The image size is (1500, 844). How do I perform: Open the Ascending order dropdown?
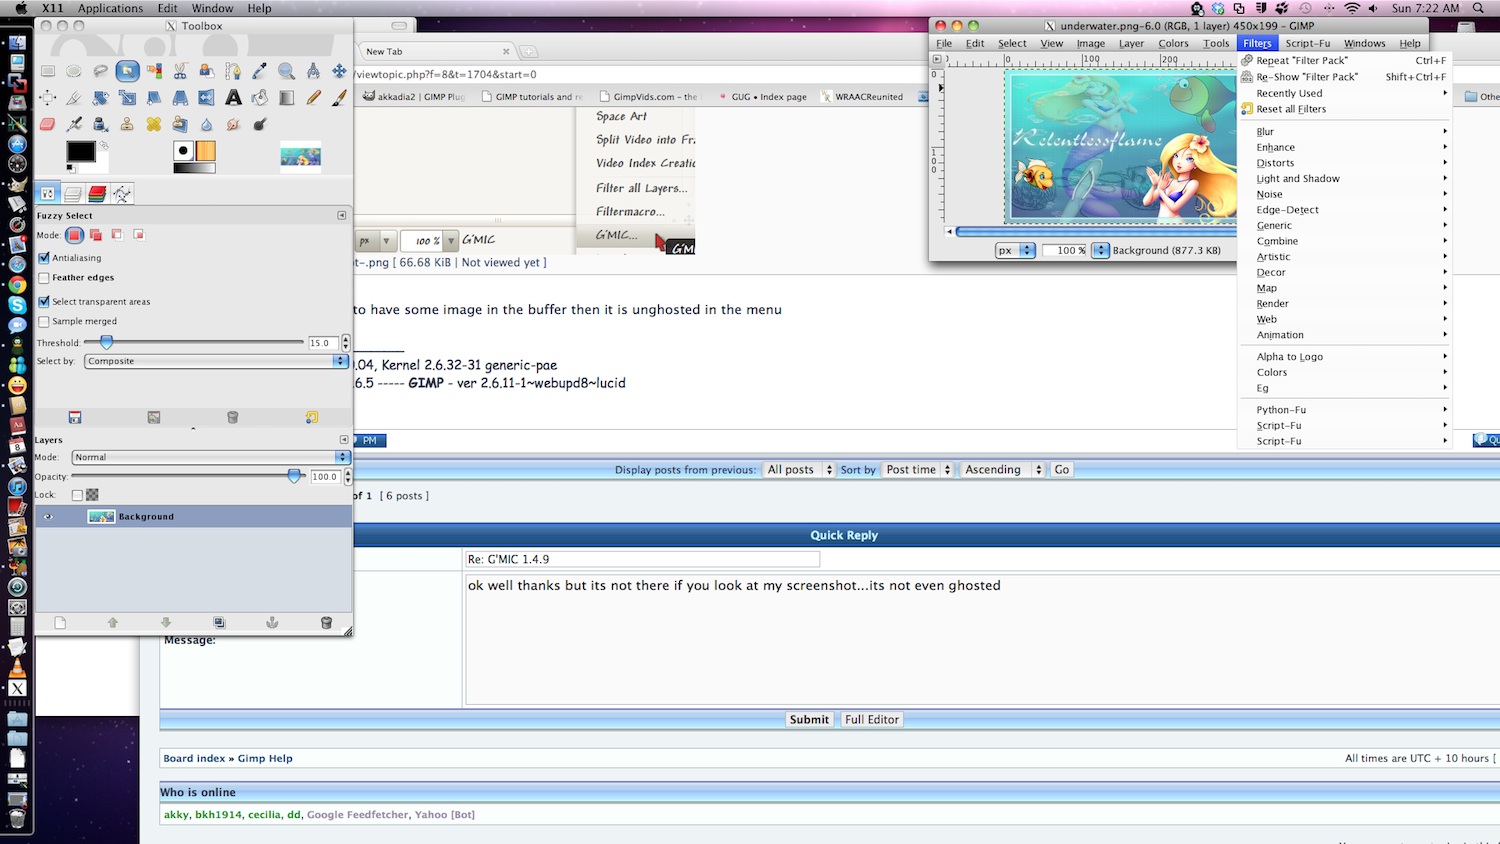[1003, 469]
